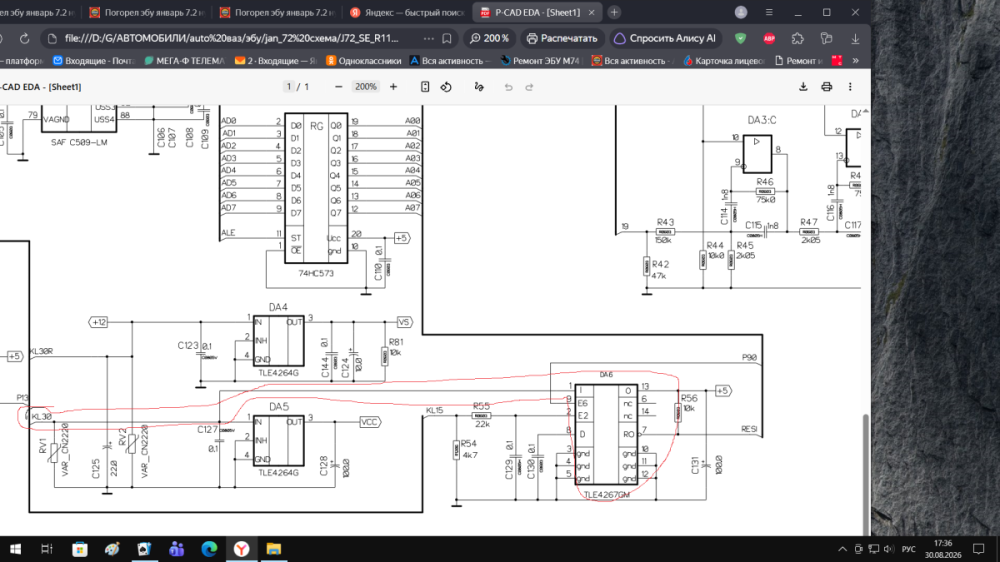Click the 74HC573 chip label
This screenshot has height=562, width=1000.
pyautogui.click(x=316, y=273)
